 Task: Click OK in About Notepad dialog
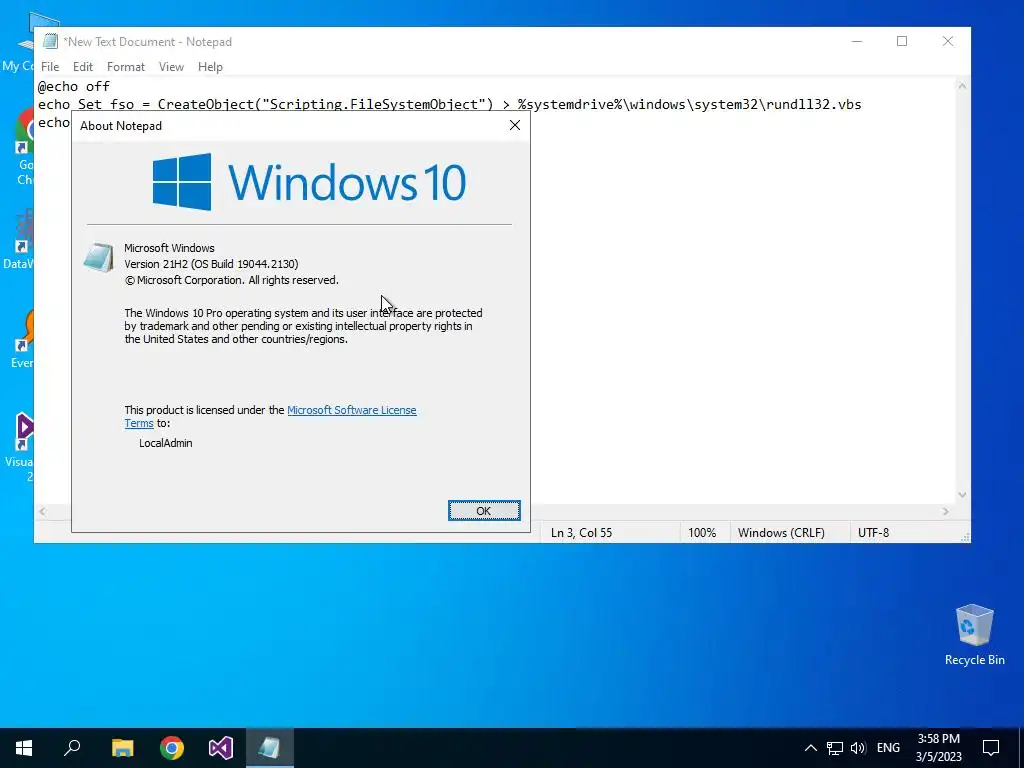pos(484,511)
